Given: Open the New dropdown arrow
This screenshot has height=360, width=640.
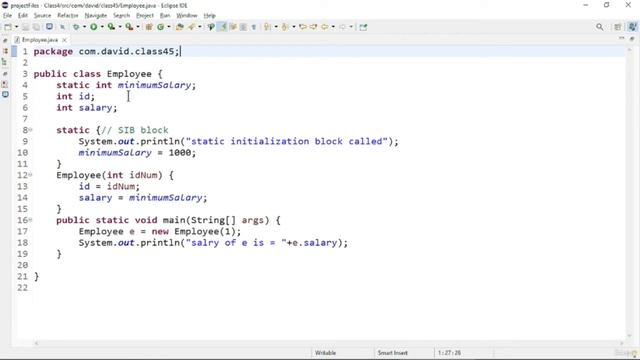Looking at the screenshot, I should coord(17,27).
